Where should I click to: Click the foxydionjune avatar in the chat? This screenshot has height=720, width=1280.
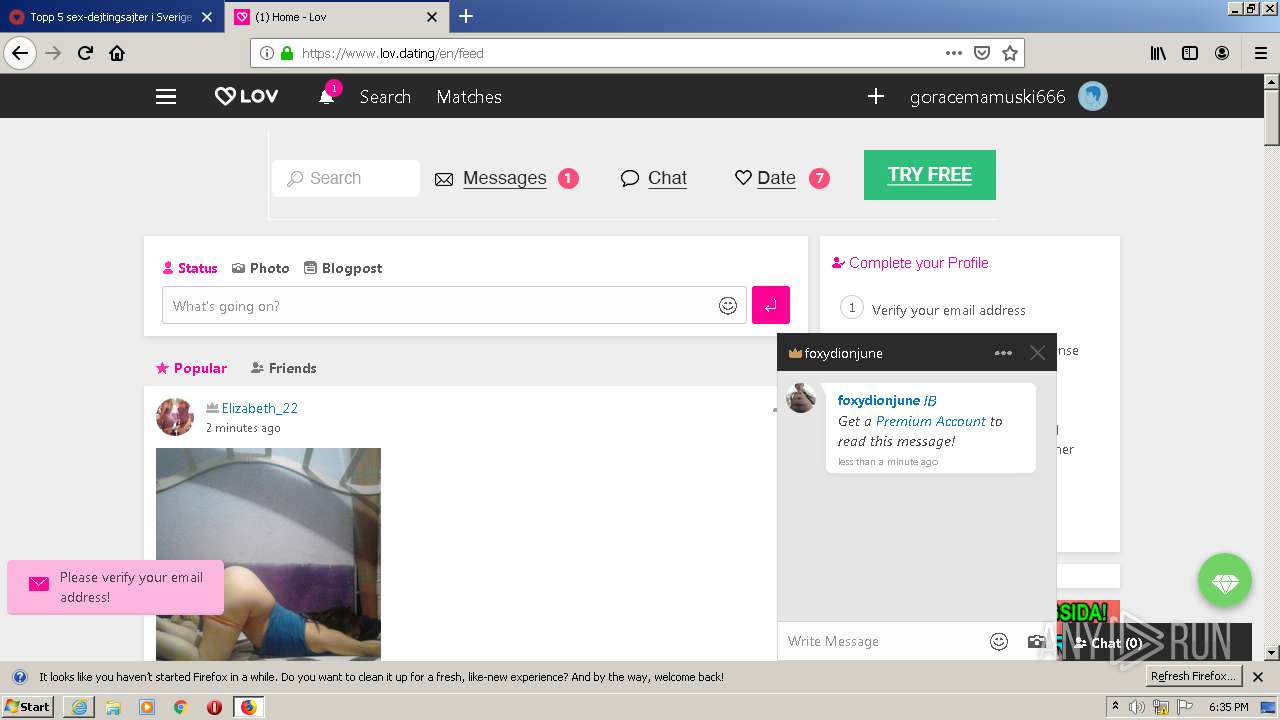[801, 397]
